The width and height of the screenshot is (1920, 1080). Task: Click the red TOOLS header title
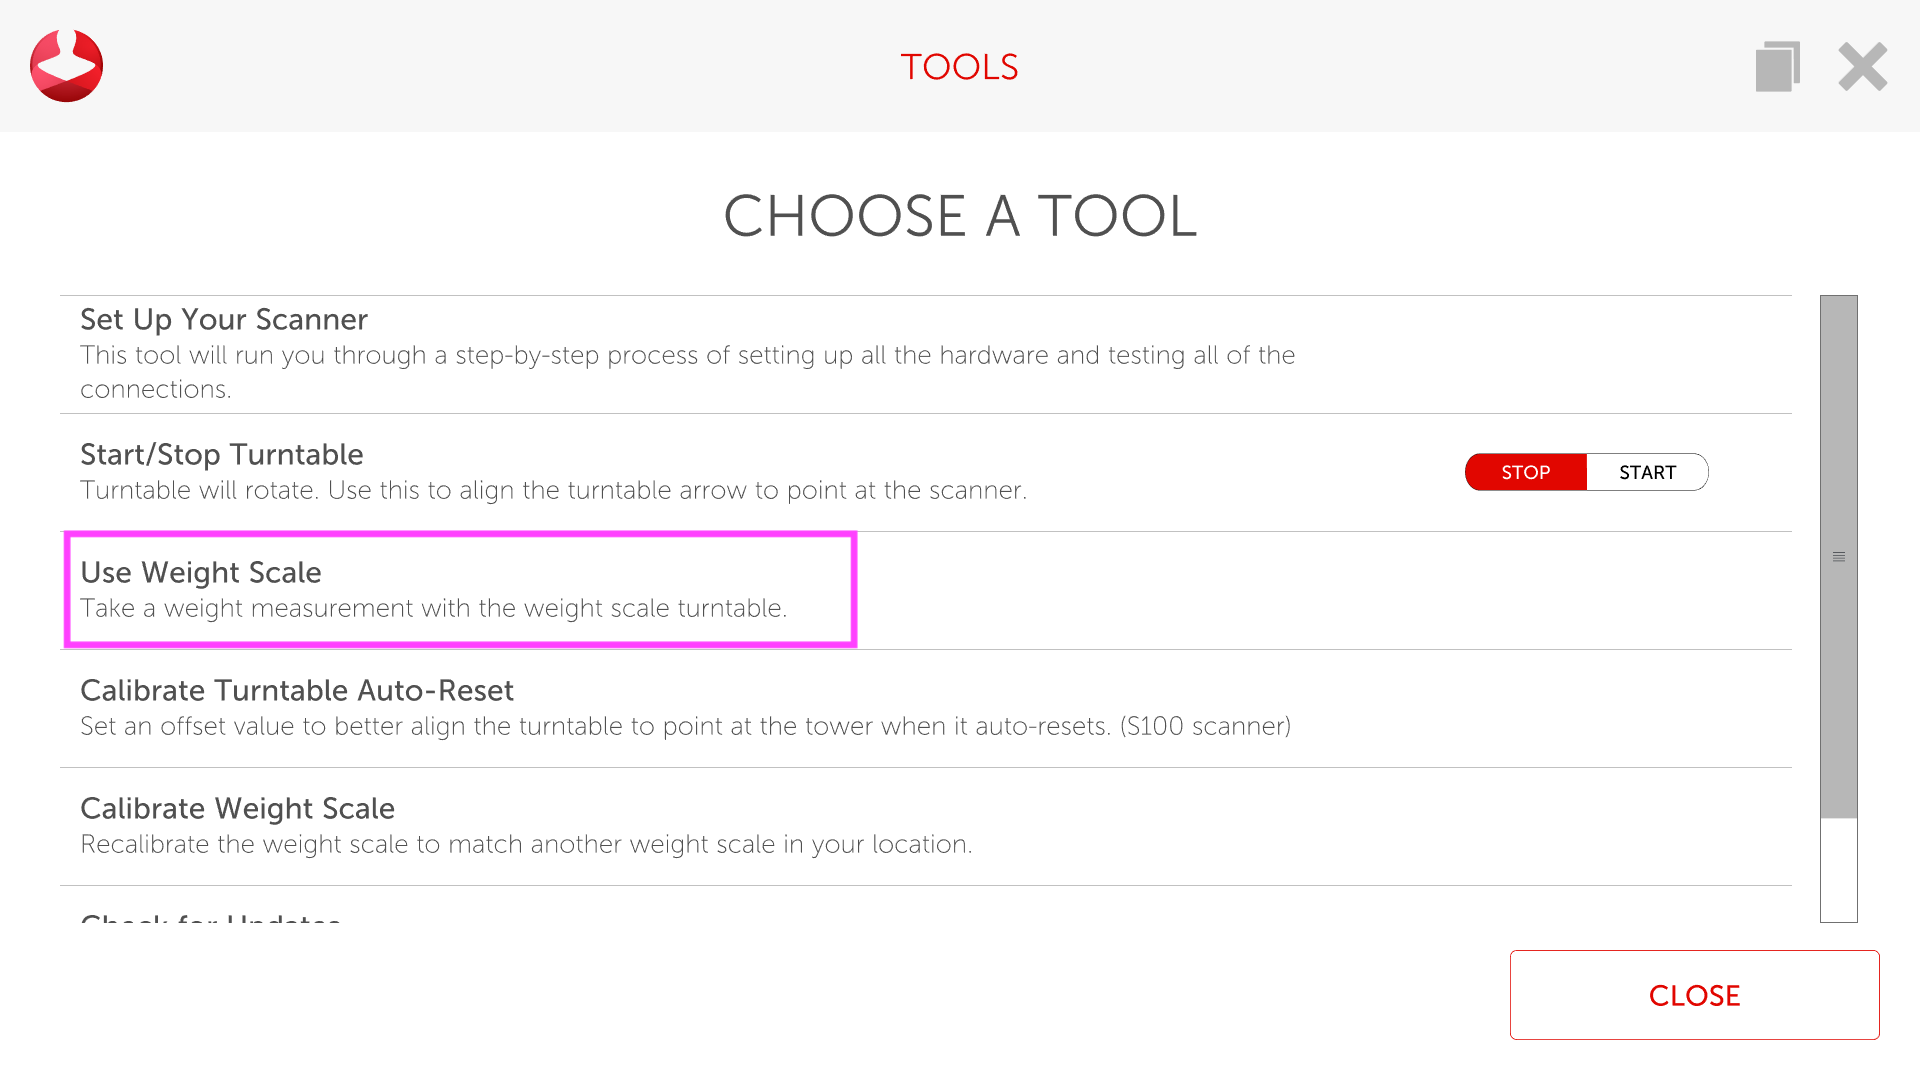(x=959, y=67)
